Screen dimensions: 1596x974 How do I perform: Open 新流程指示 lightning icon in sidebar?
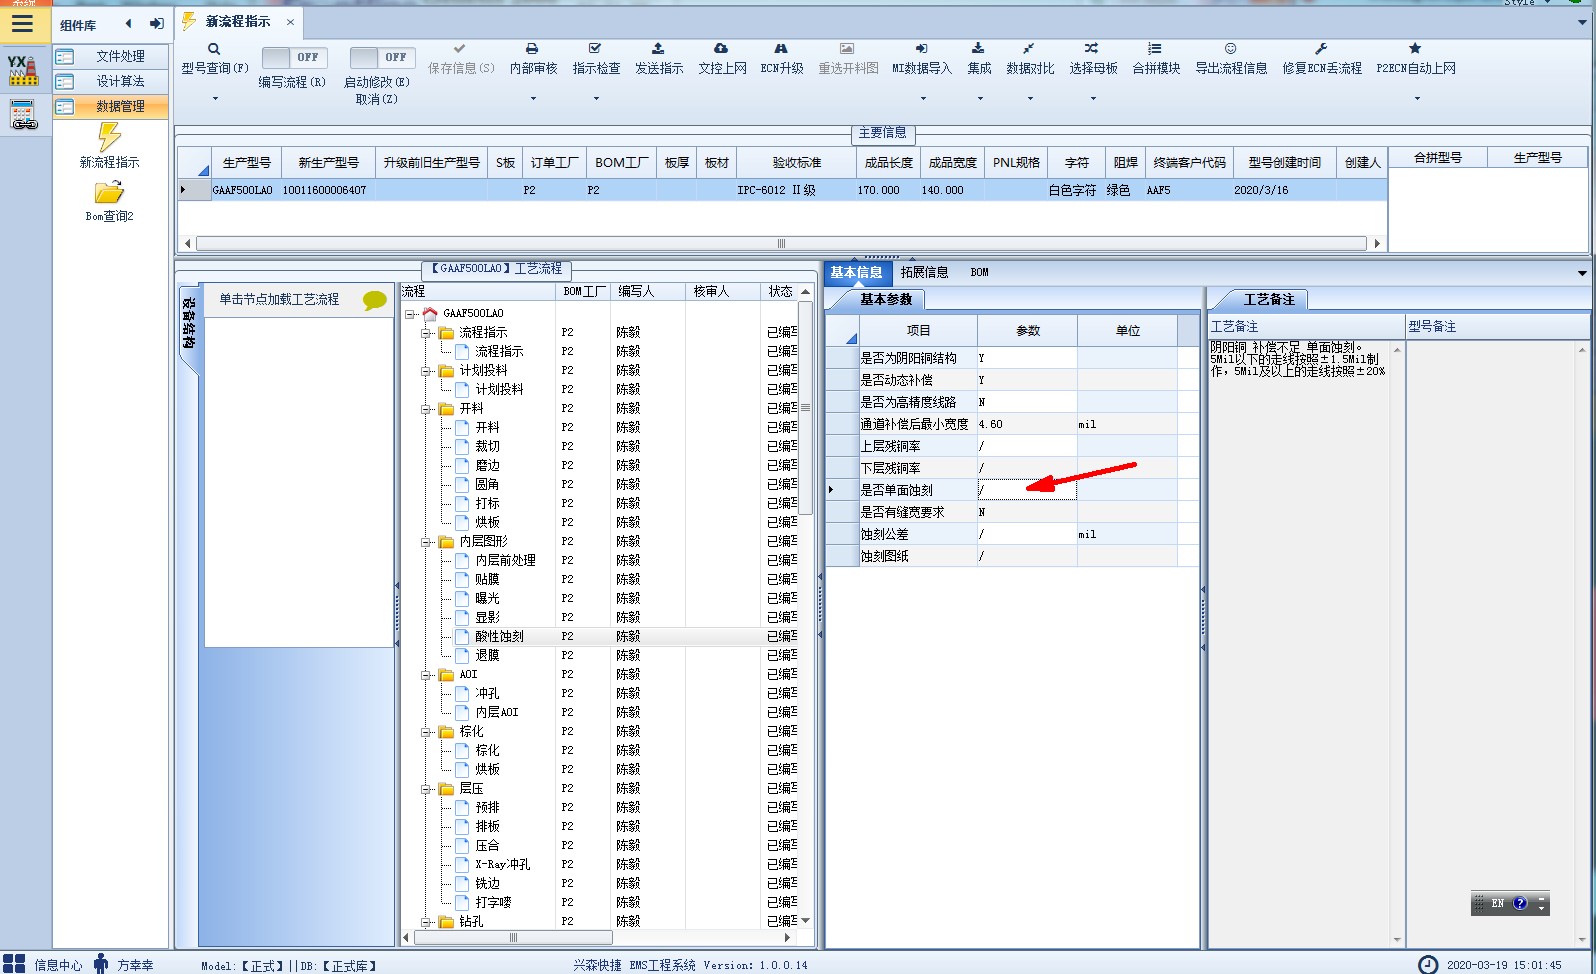click(109, 137)
